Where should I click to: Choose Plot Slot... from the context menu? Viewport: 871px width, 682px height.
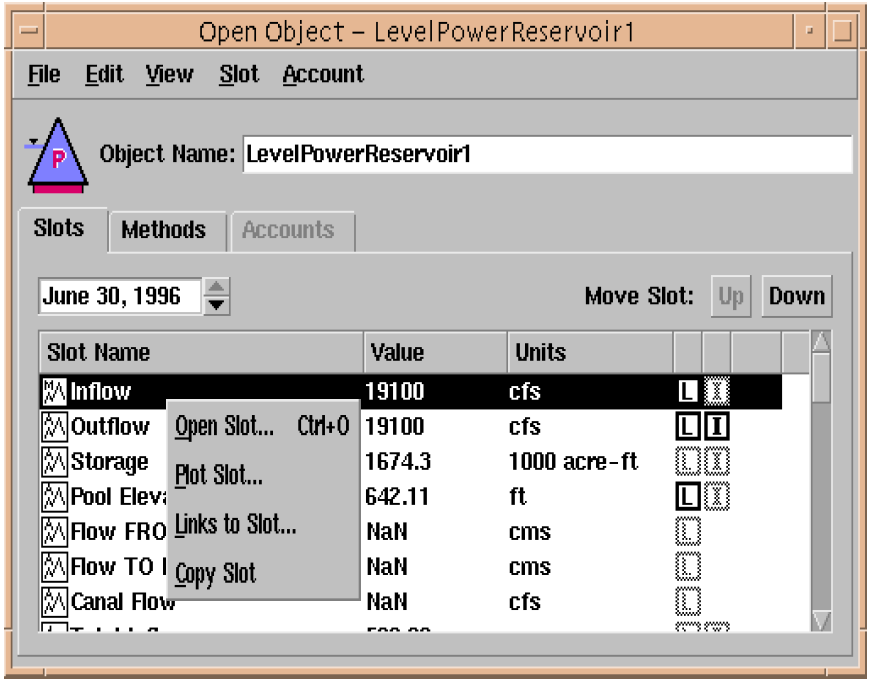click(x=219, y=476)
